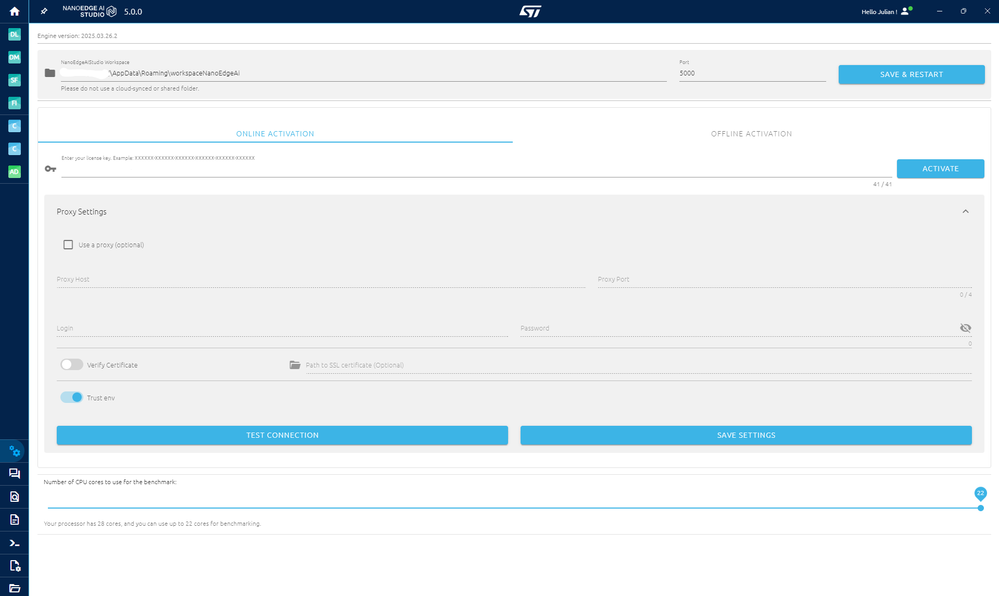Click the Password field
999x596 pixels.
pos(739,328)
